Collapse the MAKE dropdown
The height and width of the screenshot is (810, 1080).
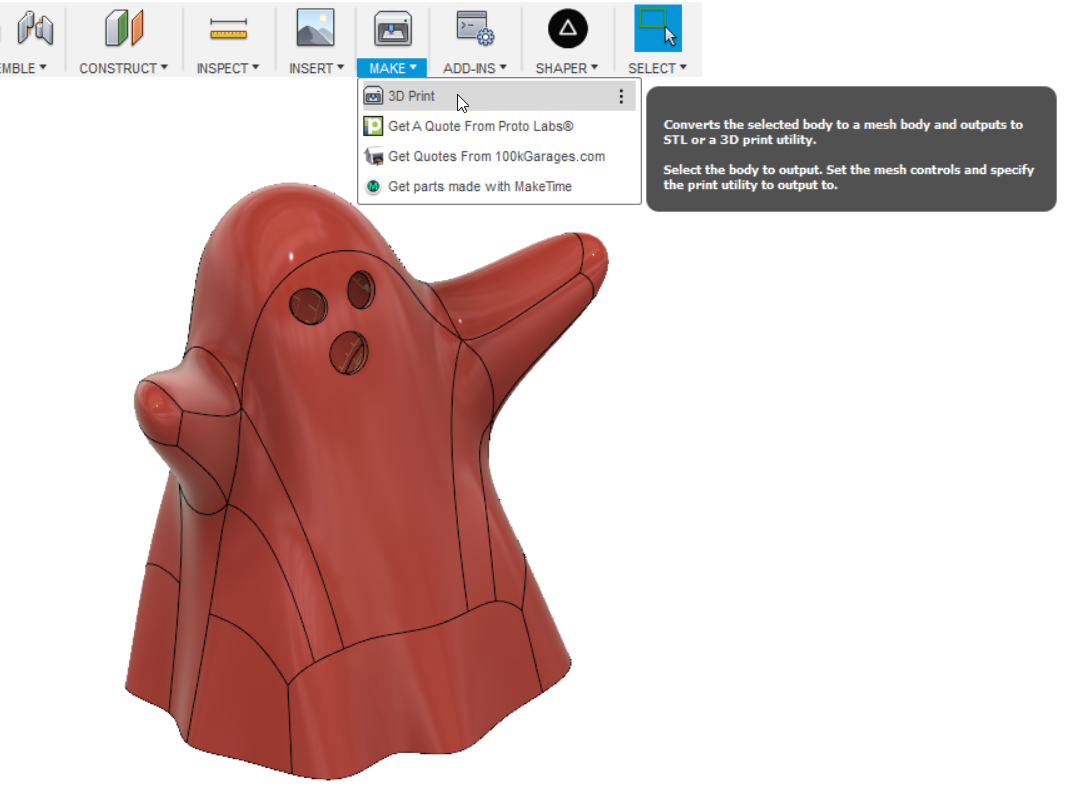[x=393, y=68]
